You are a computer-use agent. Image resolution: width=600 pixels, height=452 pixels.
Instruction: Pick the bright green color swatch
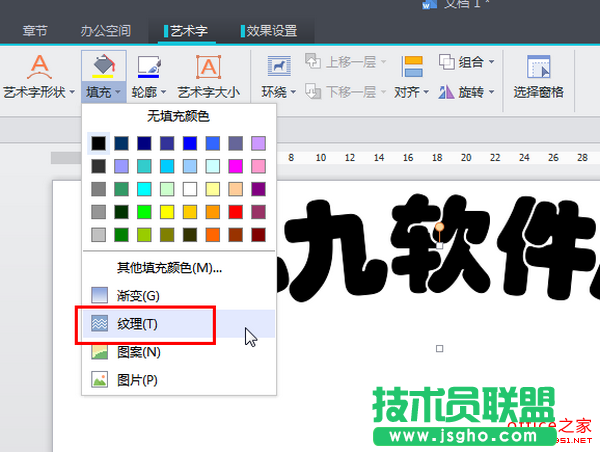pyautogui.click(x=144, y=212)
